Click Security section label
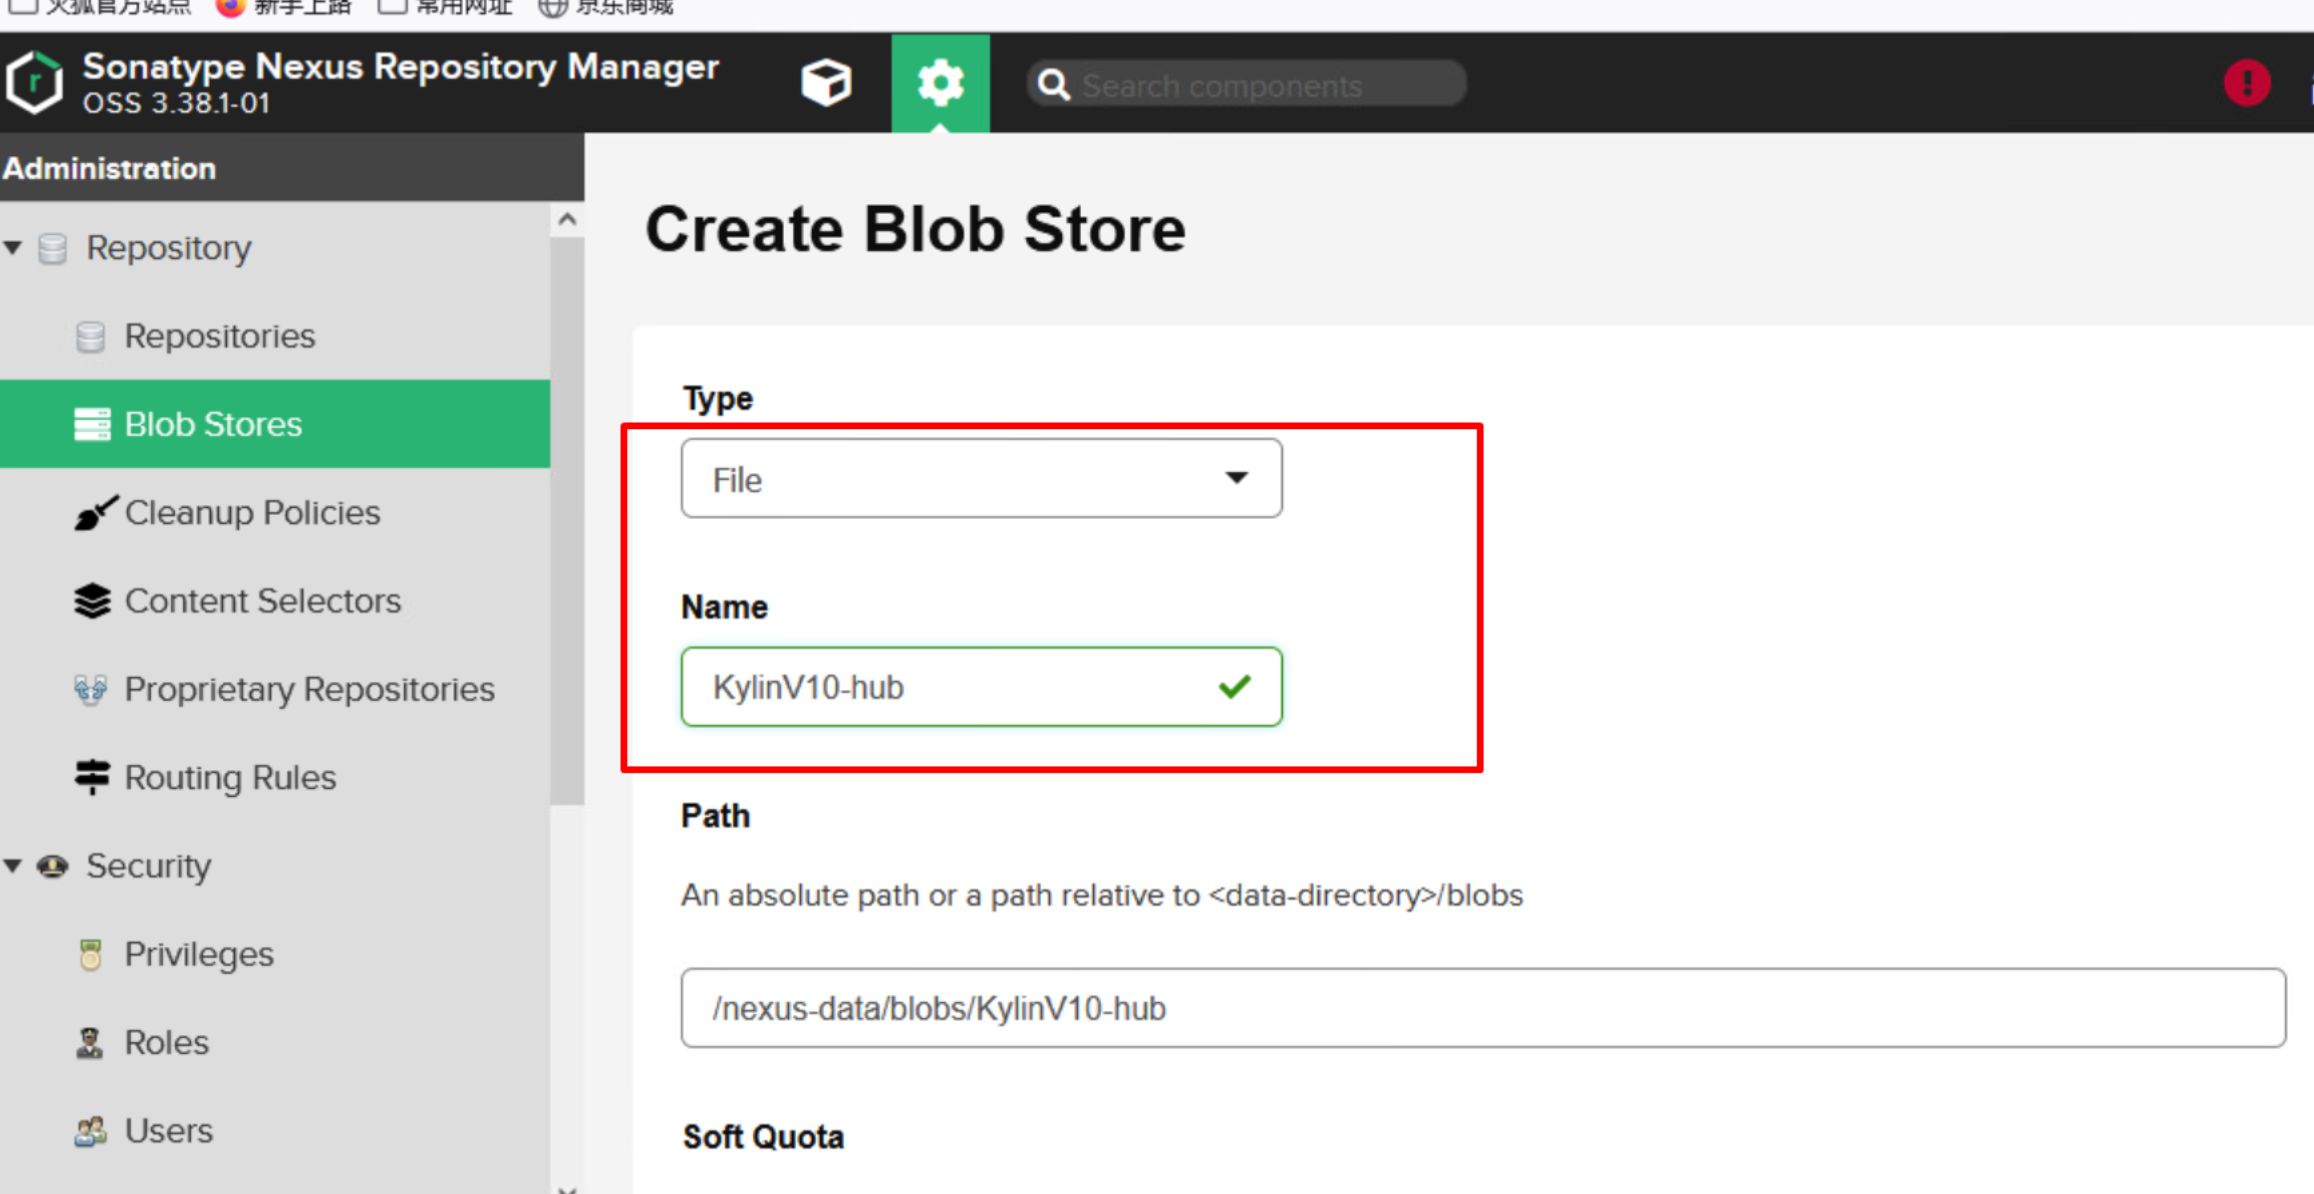The height and width of the screenshot is (1194, 2314). click(148, 866)
